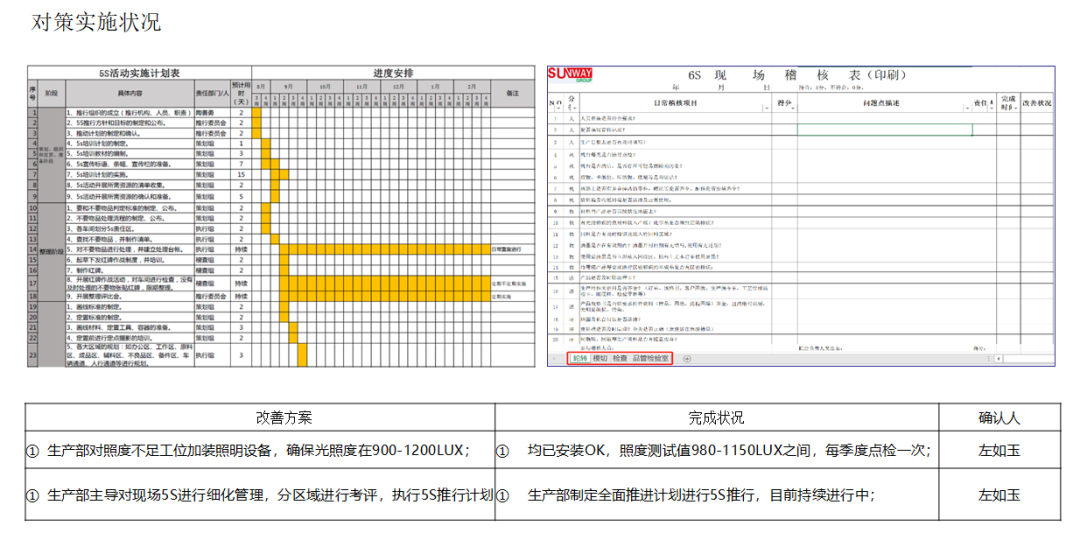Click the long orange bar in row 14
Image resolution: width=1080 pixels, height=533 pixels.
pos(384,248)
